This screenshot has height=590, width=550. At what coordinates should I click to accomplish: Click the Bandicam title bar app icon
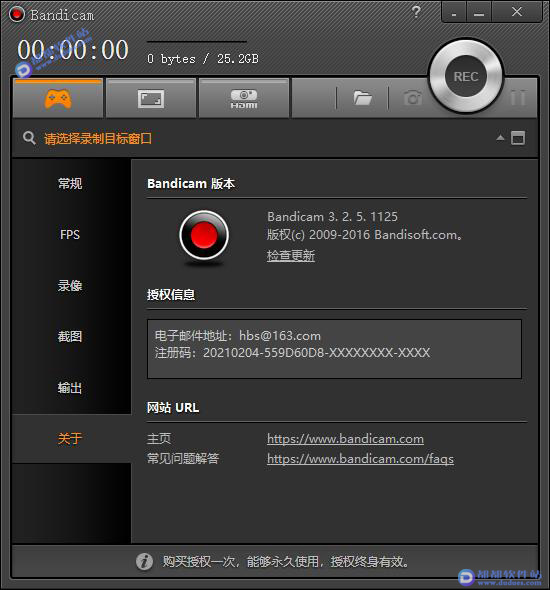tap(17, 14)
